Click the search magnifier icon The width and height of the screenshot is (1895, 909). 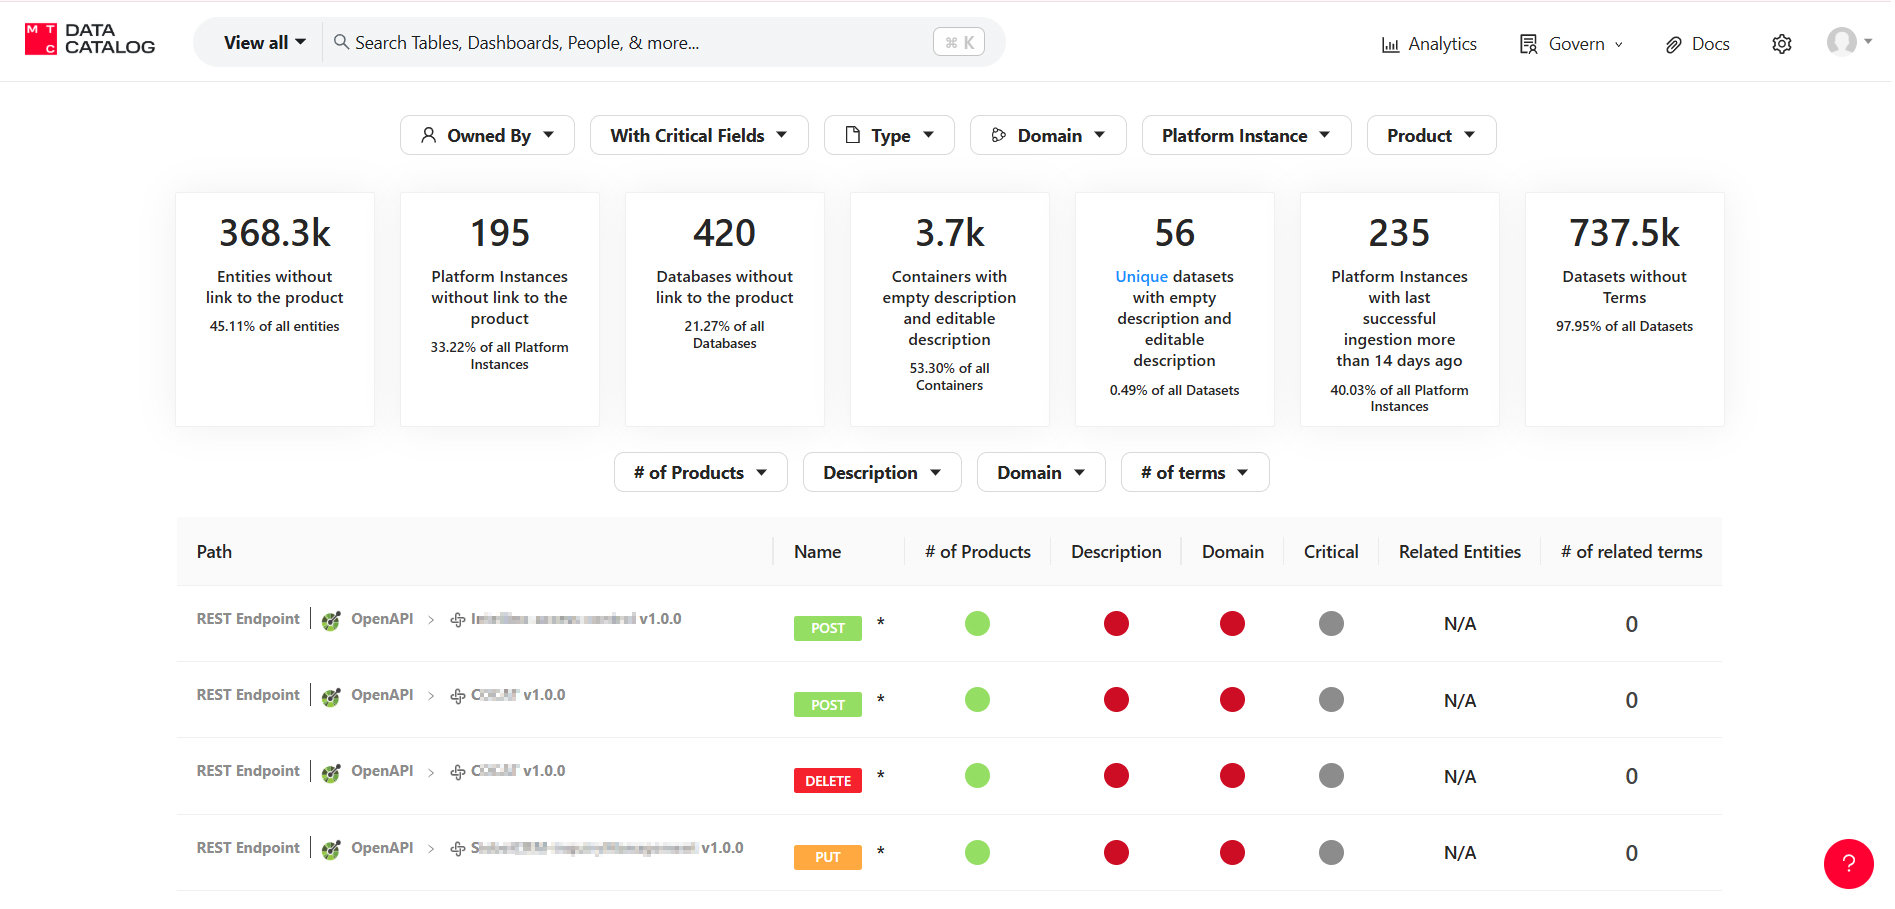[341, 42]
